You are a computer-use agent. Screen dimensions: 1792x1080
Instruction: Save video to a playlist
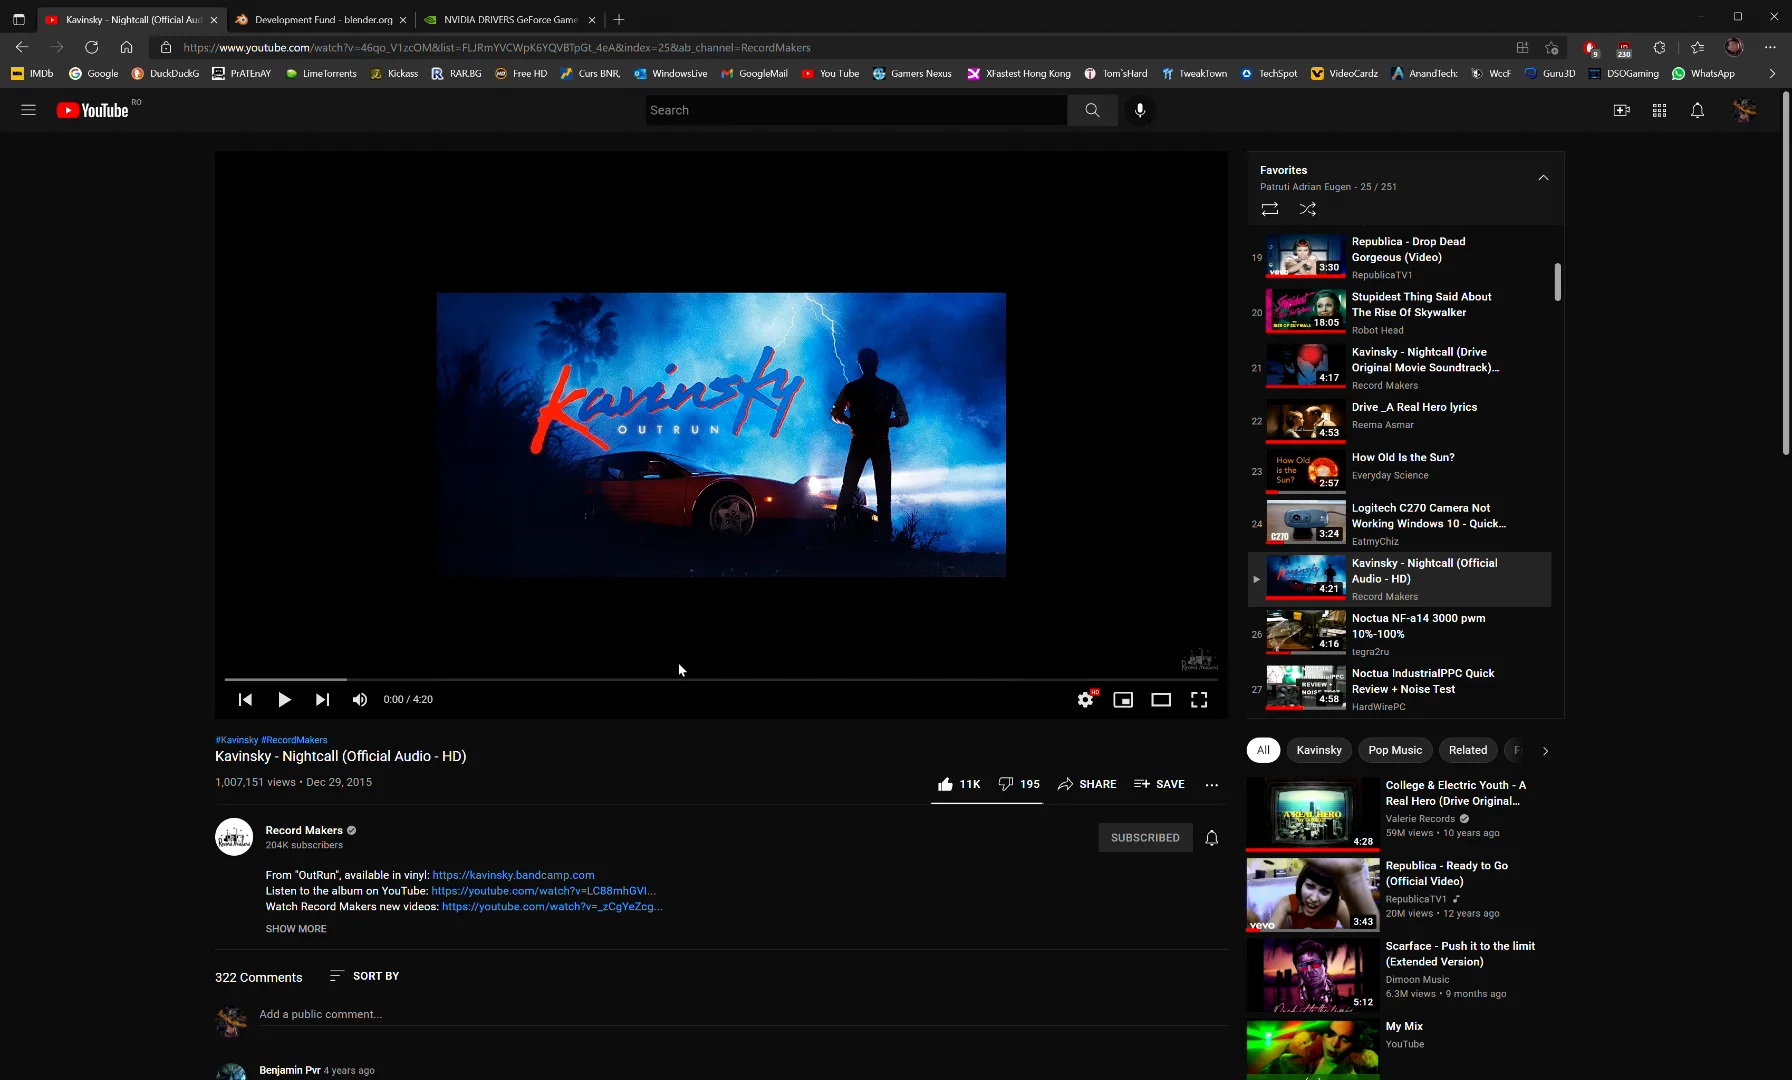pos(1159,784)
